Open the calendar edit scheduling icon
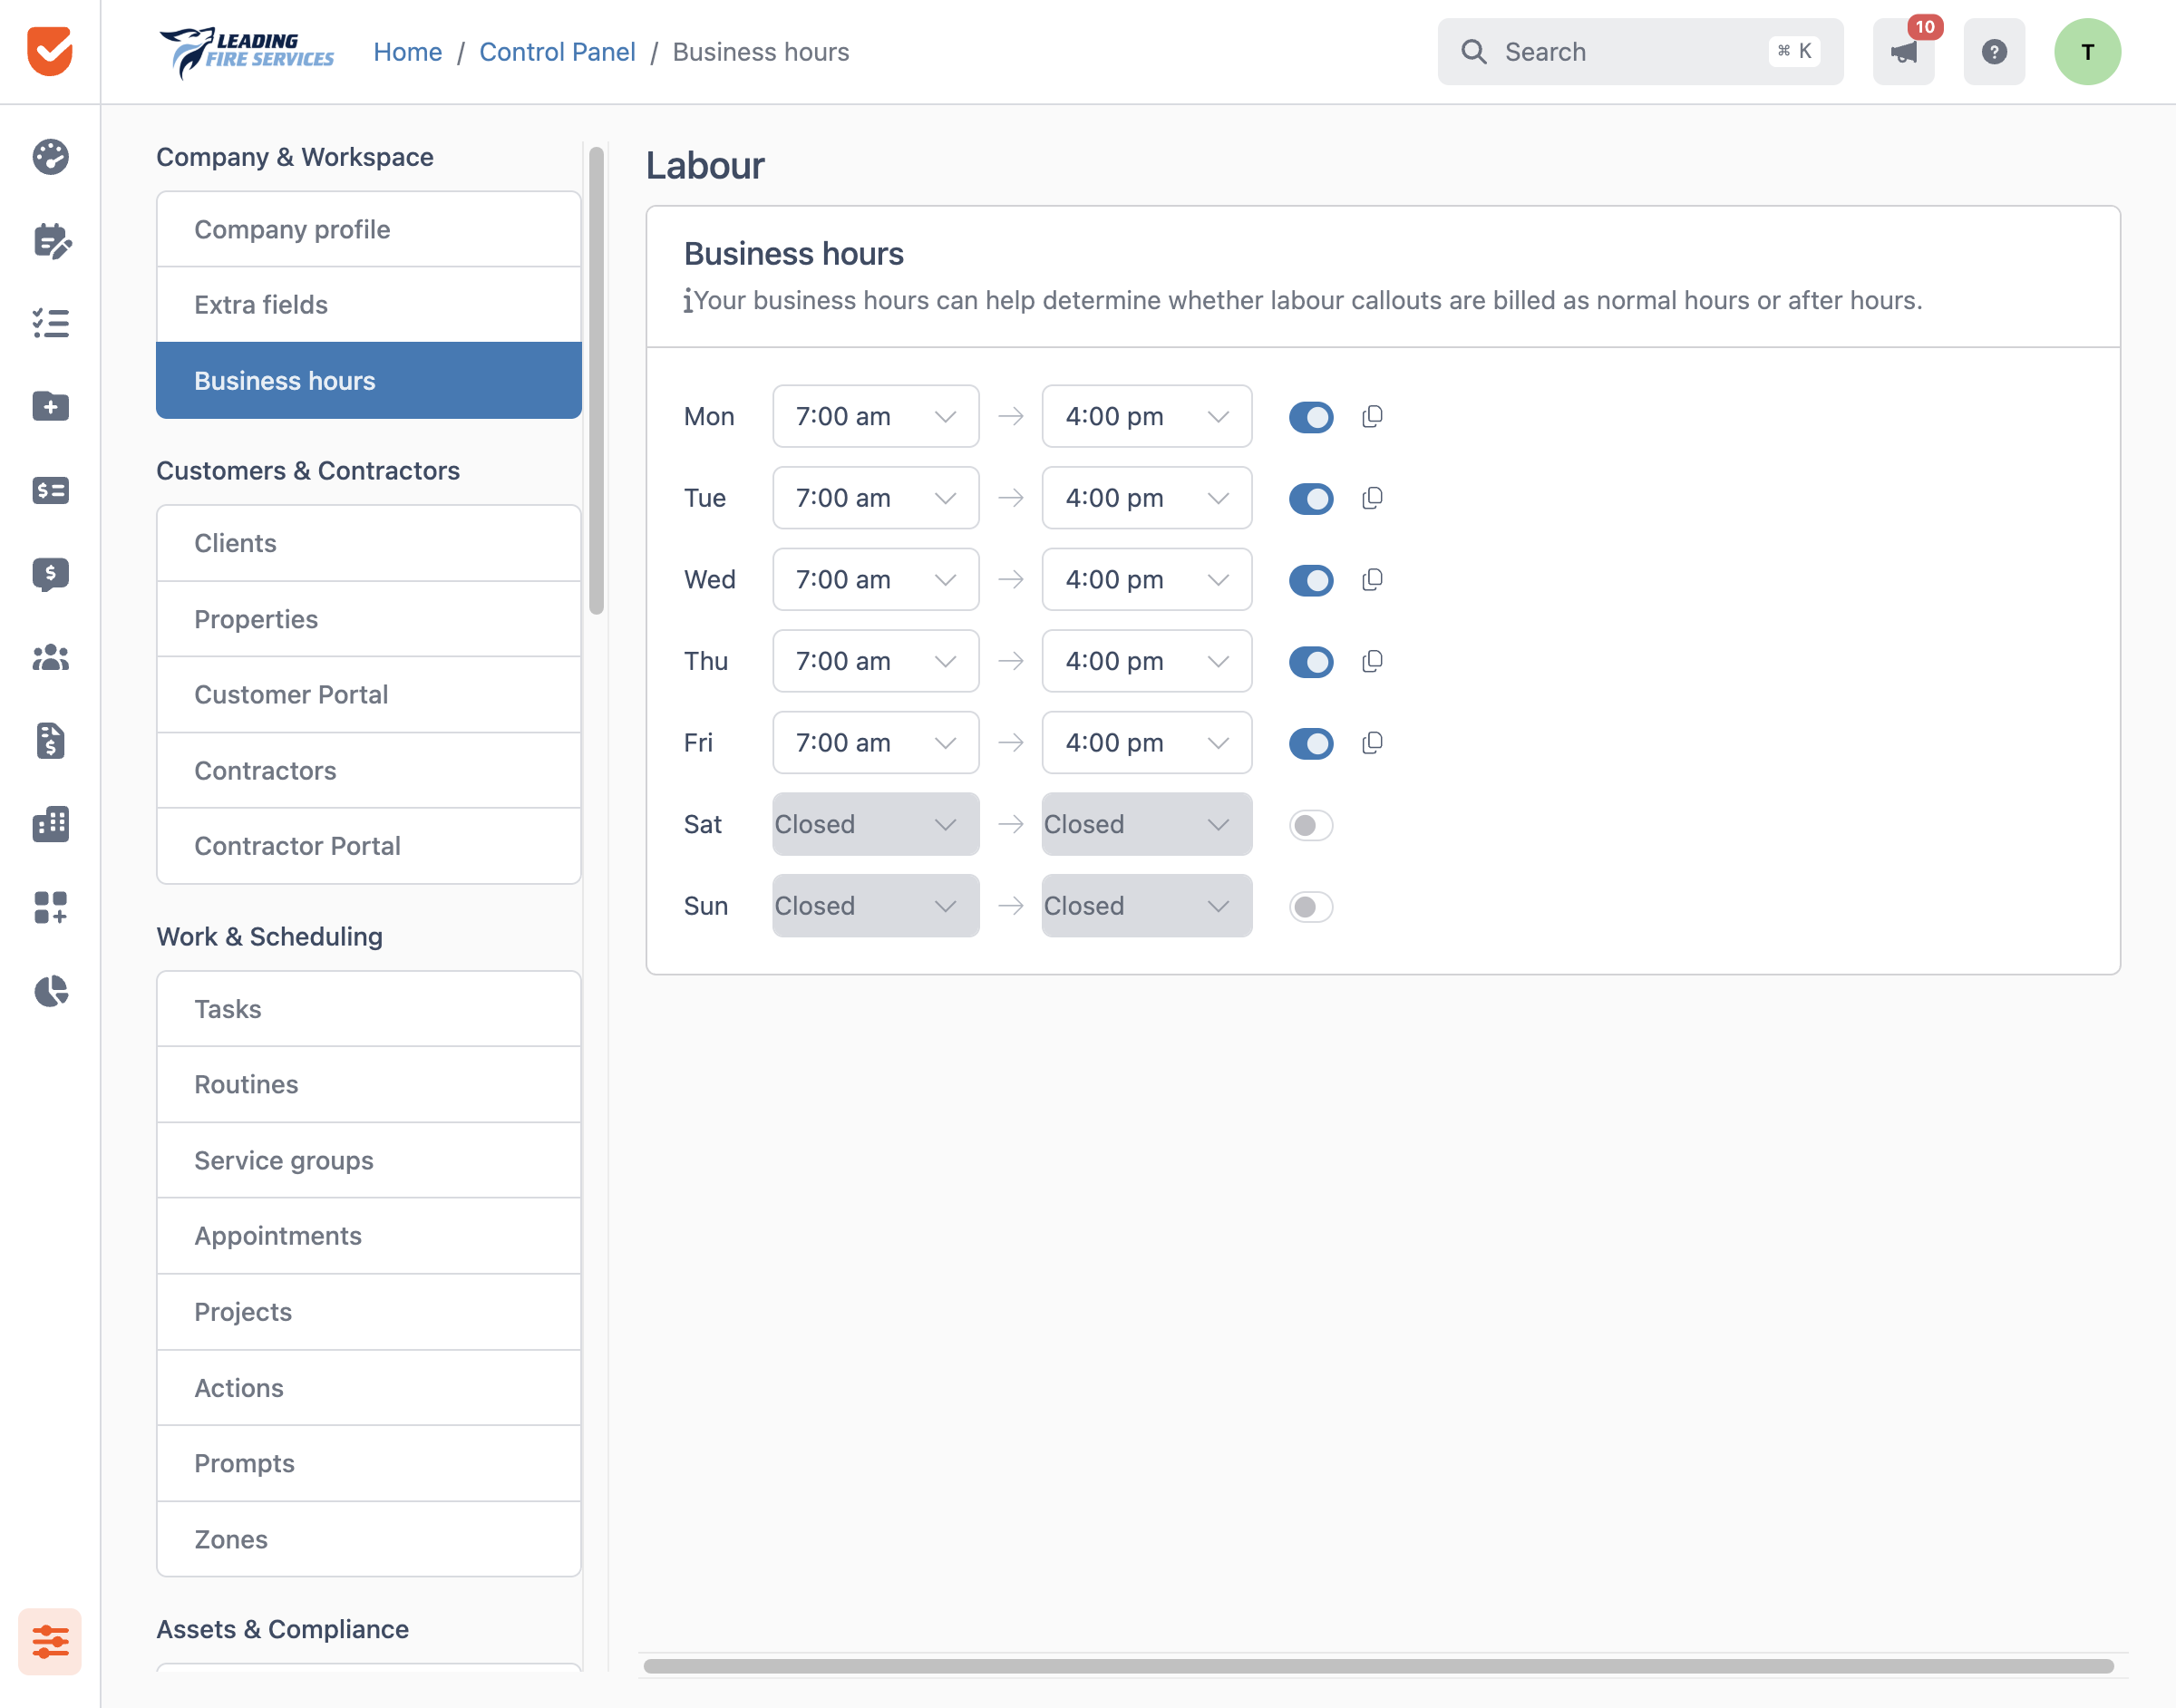2176x1708 pixels. pyautogui.click(x=50, y=240)
